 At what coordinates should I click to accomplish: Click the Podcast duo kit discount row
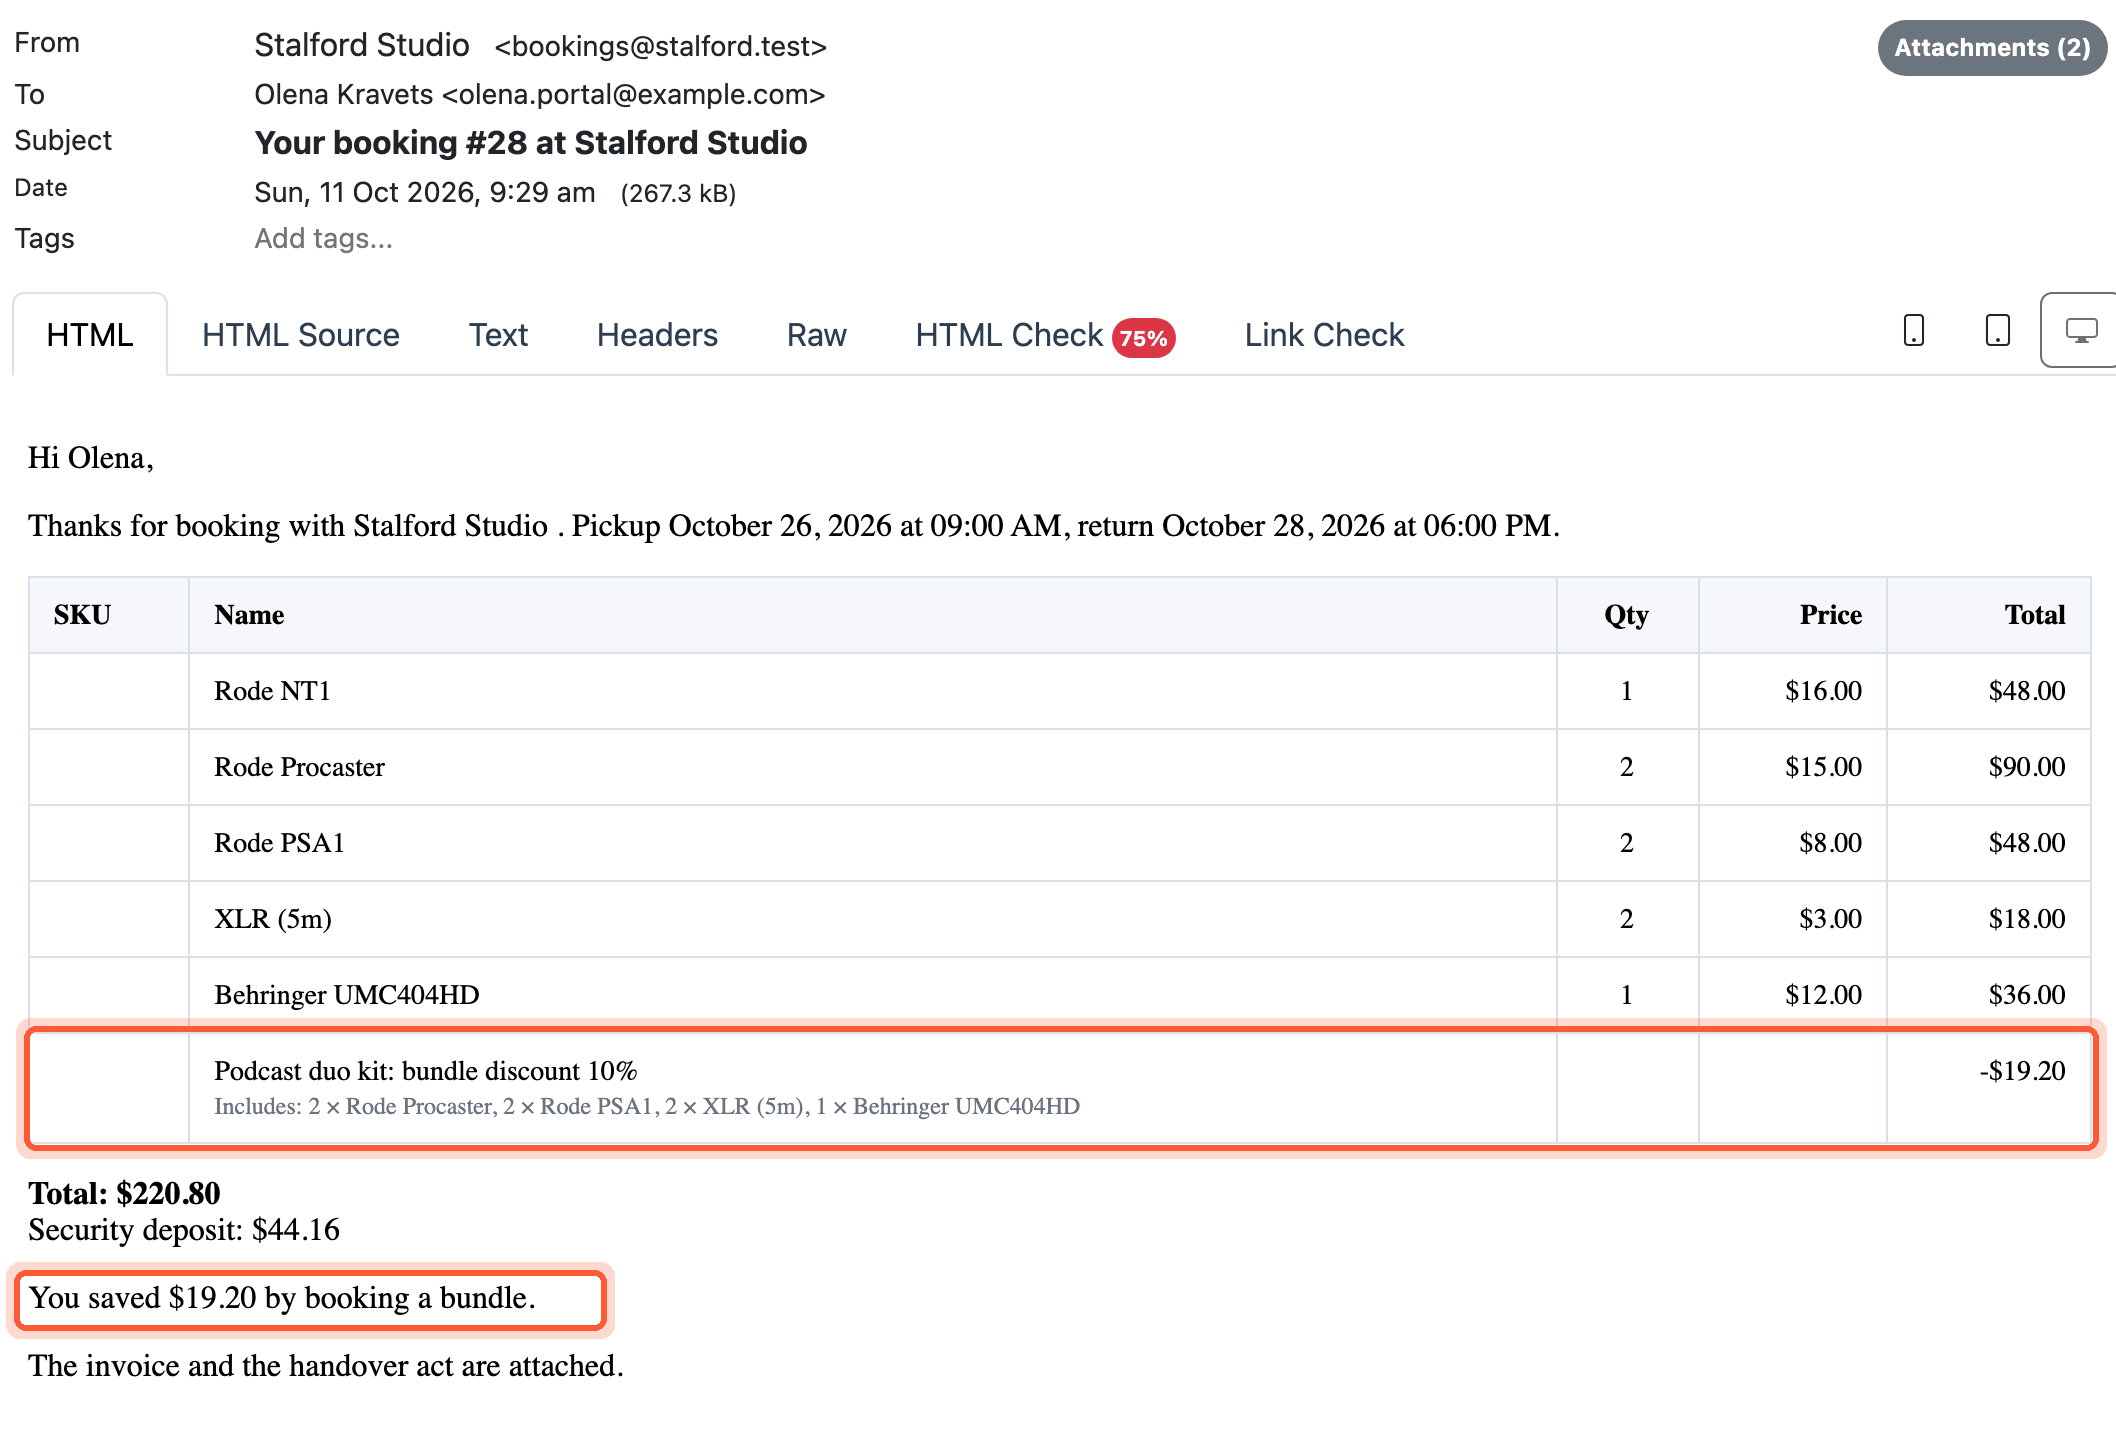coord(1060,1087)
